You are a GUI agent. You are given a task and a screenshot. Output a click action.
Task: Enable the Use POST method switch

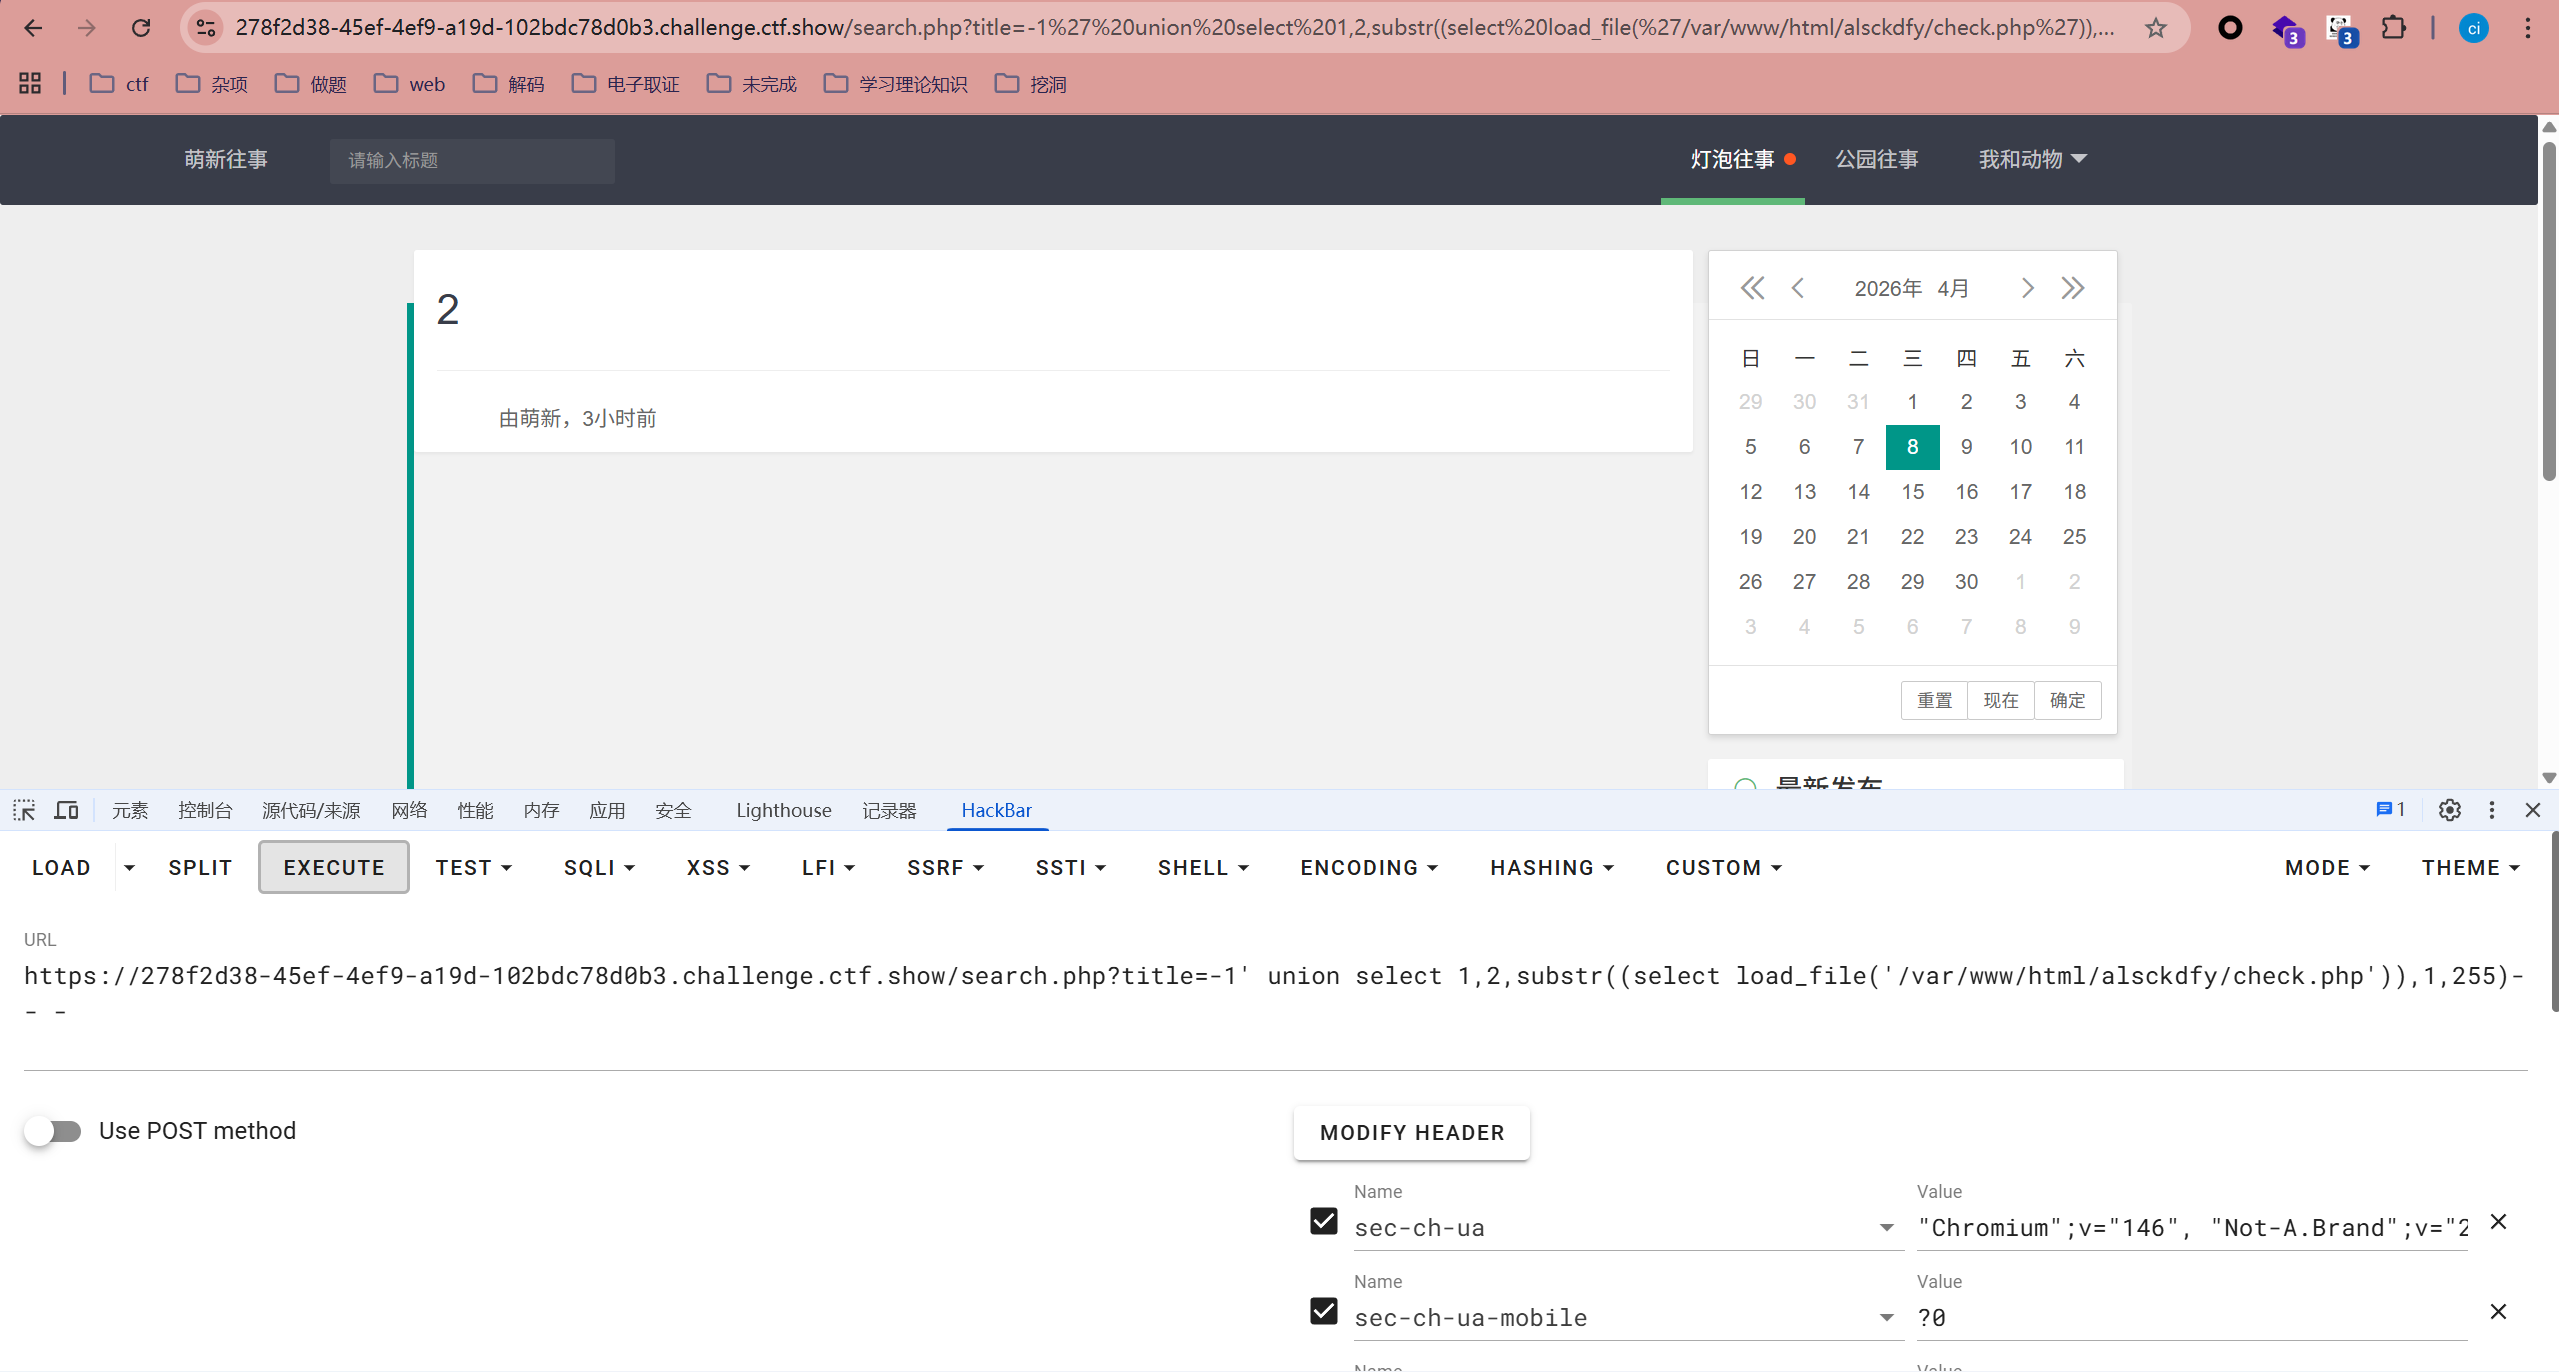[x=54, y=1131]
